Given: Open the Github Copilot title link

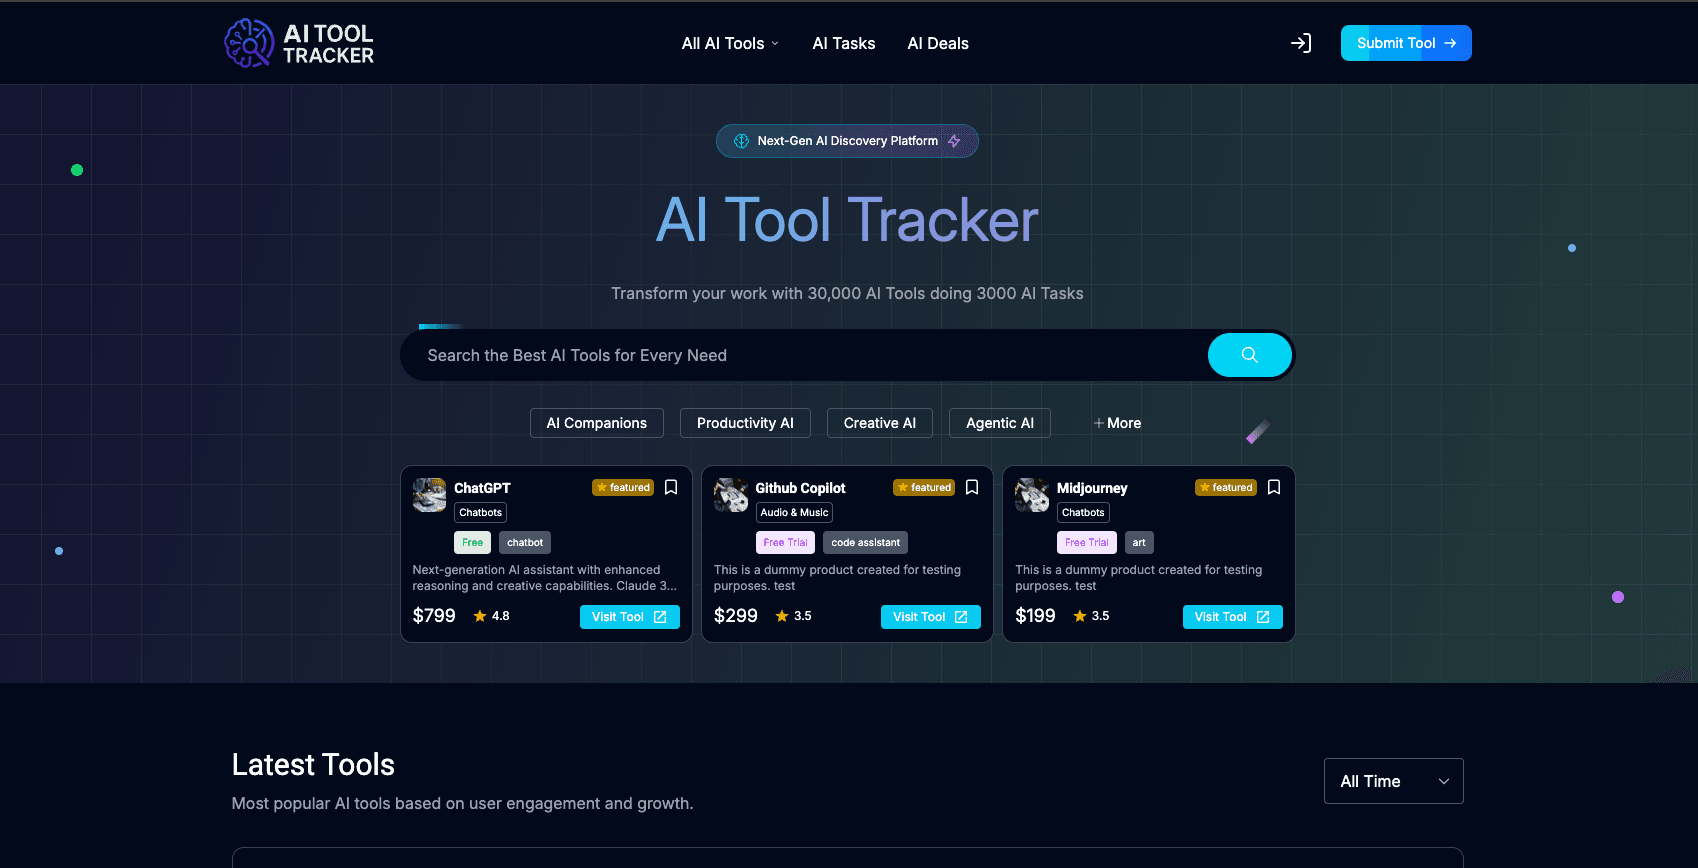Looking at the screenshot, I should [x=800, y=488].
